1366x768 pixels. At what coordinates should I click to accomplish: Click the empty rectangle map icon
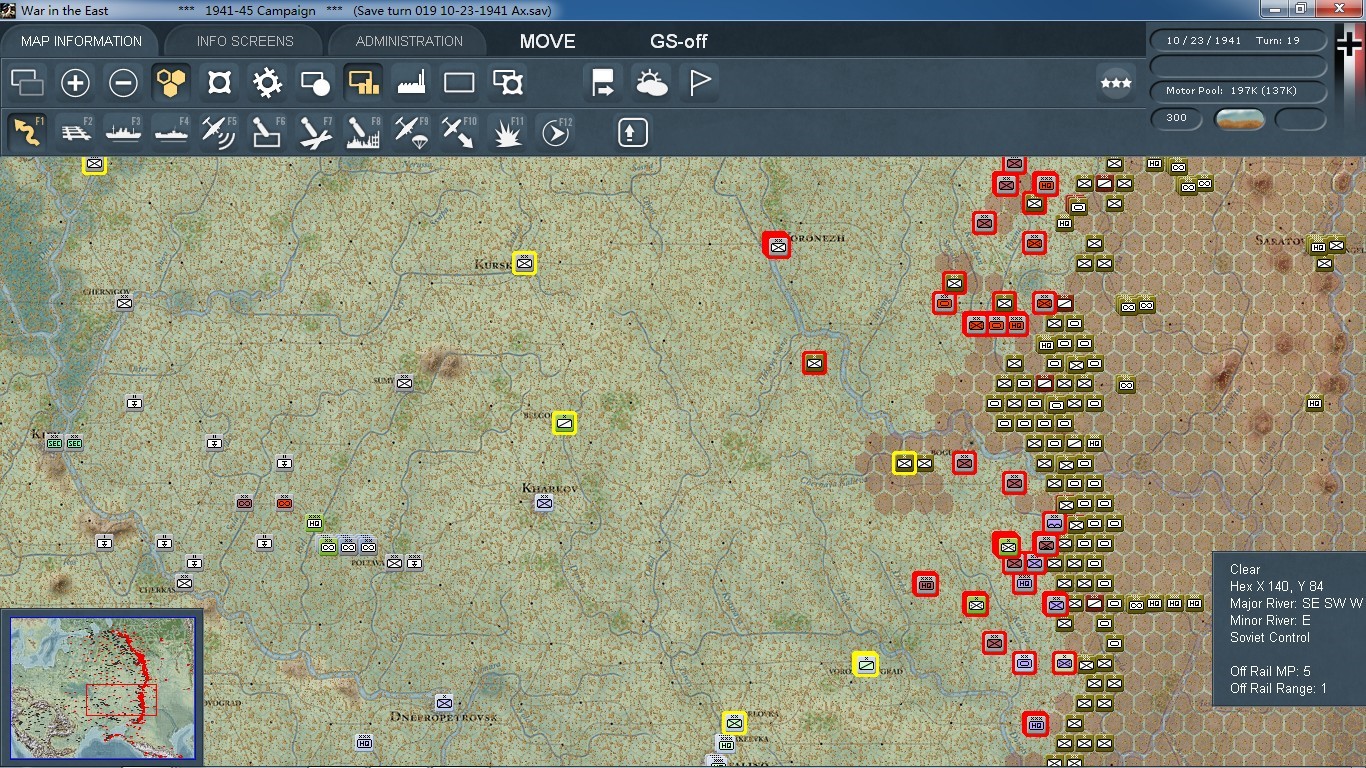point(459,83)
